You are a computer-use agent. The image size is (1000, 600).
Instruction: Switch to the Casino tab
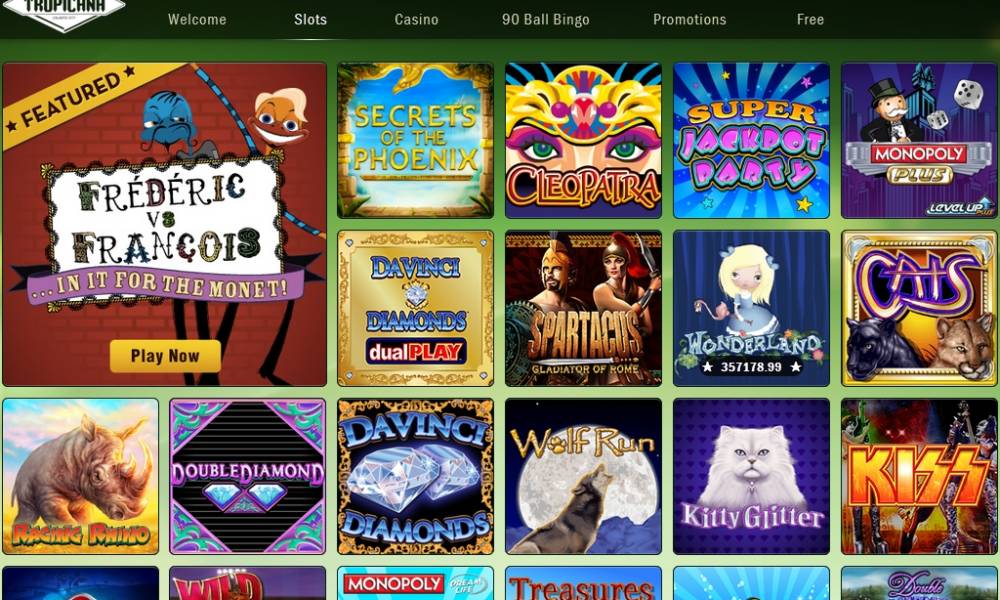[x=416, y=19]
